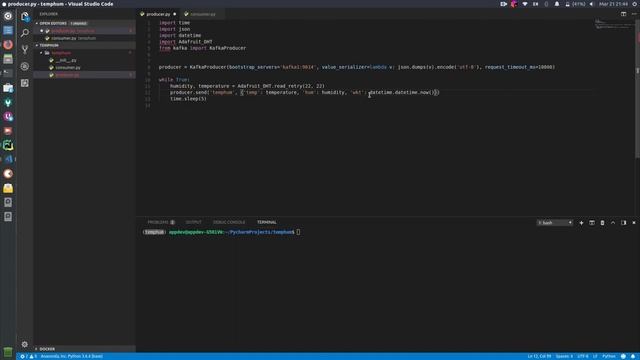Open the feedback smiley in the status bar
Screen dimensions: 640x360
(x=623, y=356)
